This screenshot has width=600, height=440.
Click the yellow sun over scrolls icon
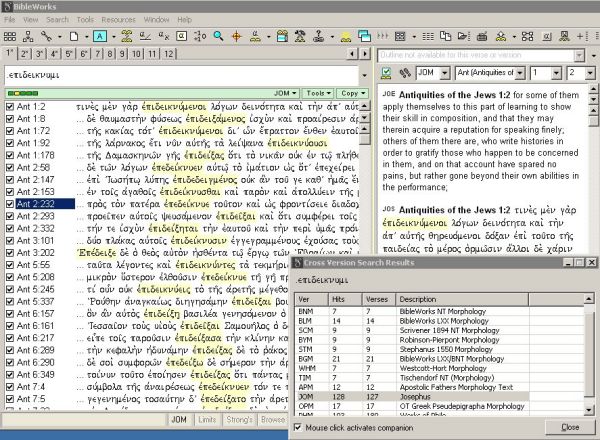[346, 37]
